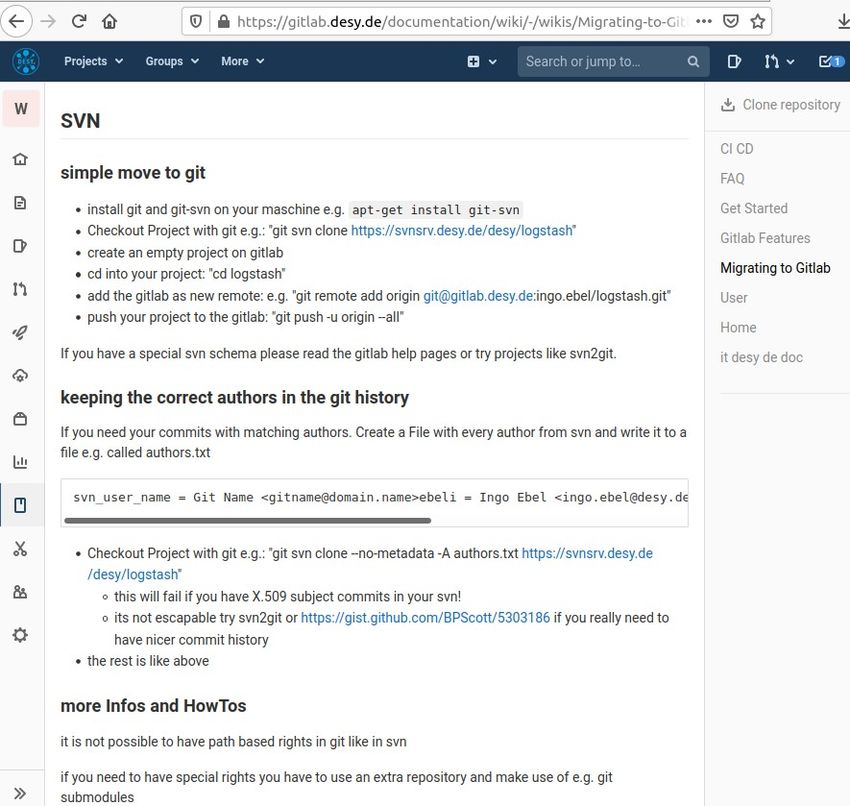Open the Groups dropdown menu
The height and width of the screenshot is (806, 850).
pyautogui.click(x=172, y=61)
